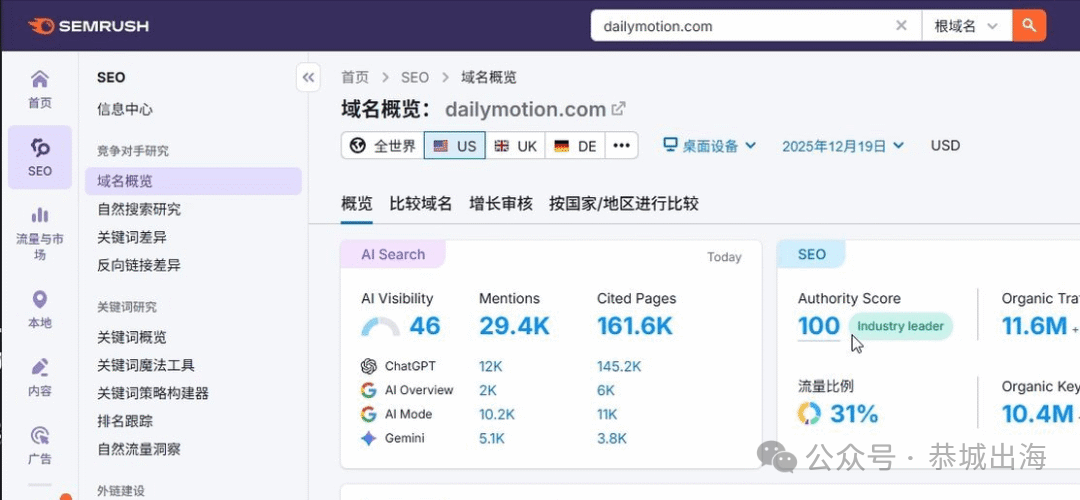Open 广告 advertising sidebar section

(40, 445)
